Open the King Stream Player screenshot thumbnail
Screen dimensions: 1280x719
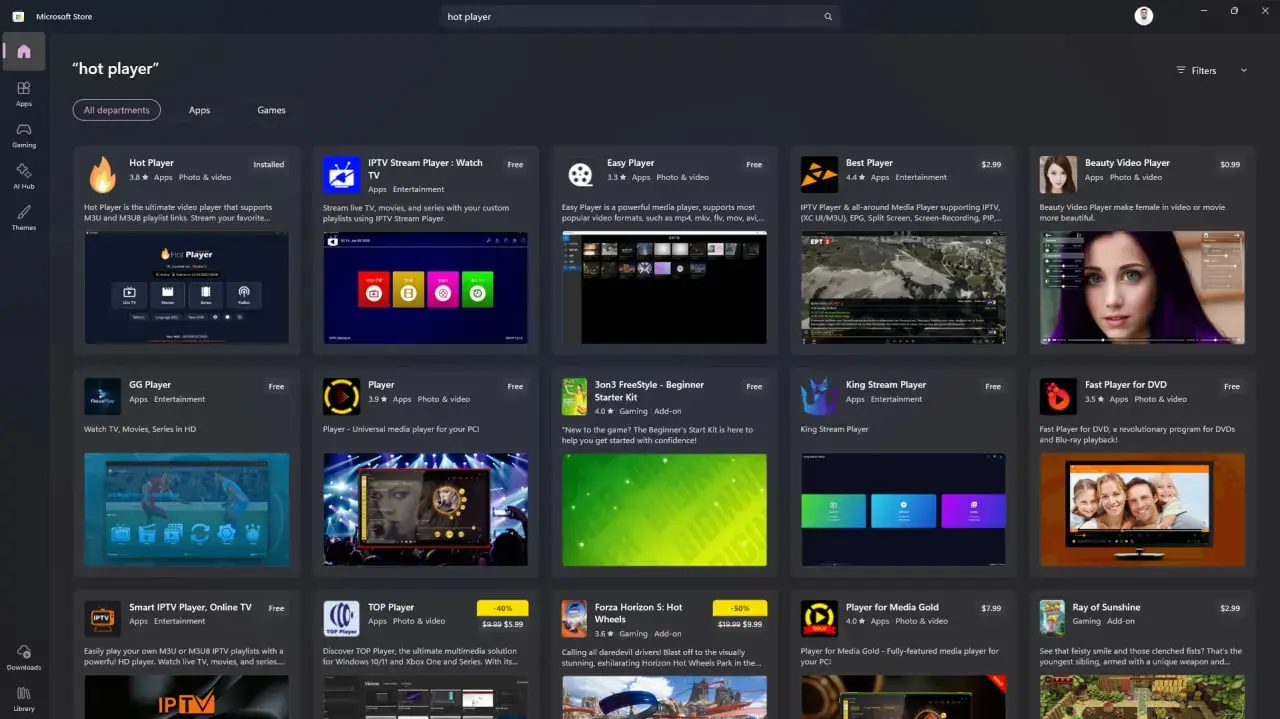point(903,510)
